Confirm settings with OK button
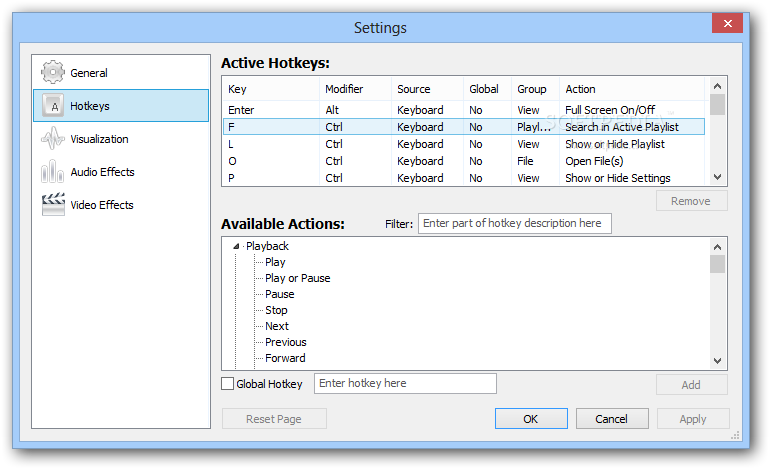Image resolution: width=770 pixels, height=469 pixels. point(531,419)
